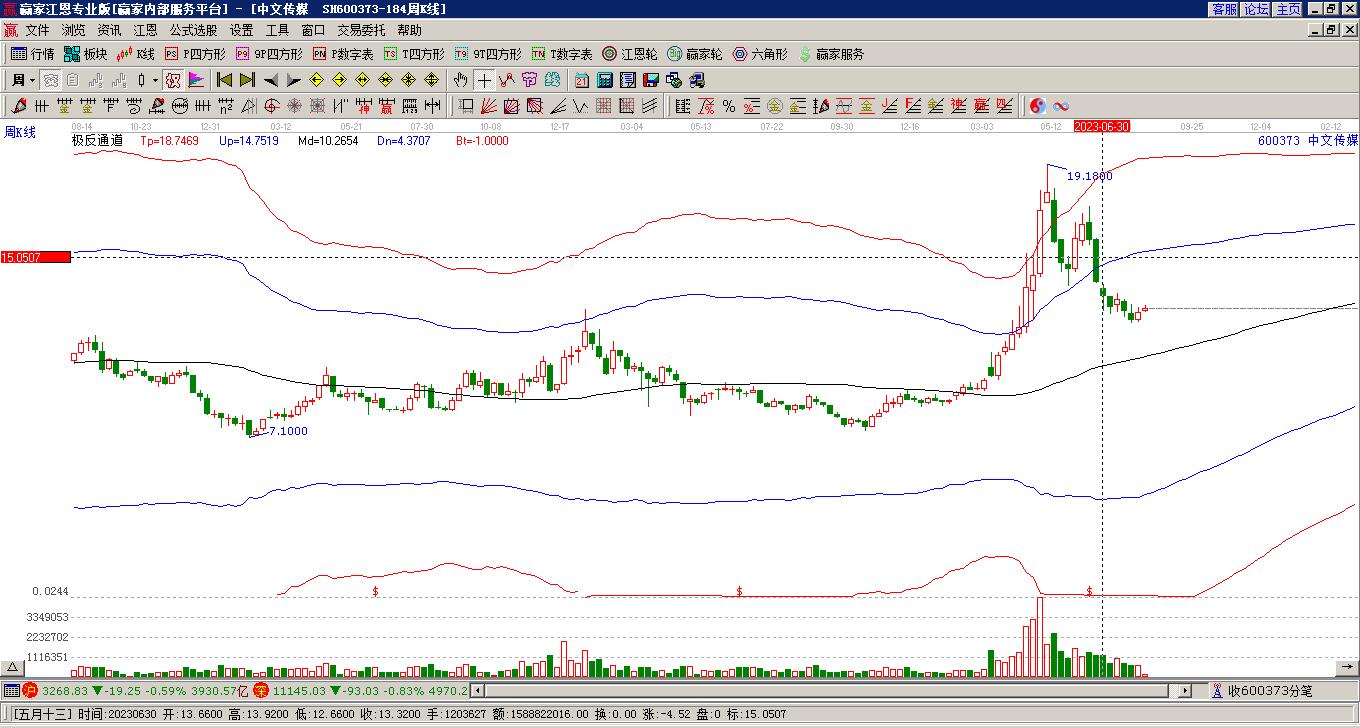This screenshot has height=728, width=1360.
Task: Select the circular Gann wheel drawing tool
Action: pyautogui.click(x=180, y=106)
